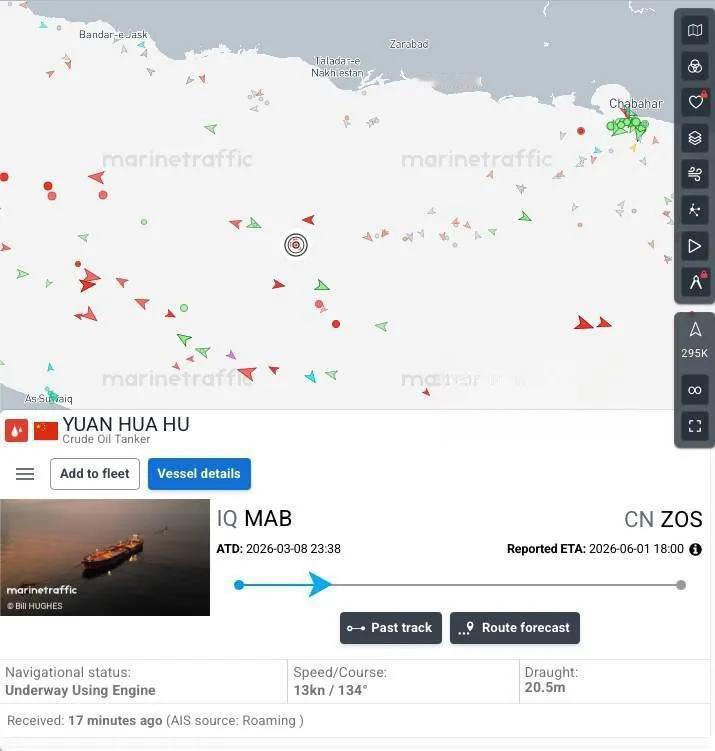This screenshot has width=715, height=751.
Task: Select the distance measure compass tool
Action: click(x=695, y=282)
